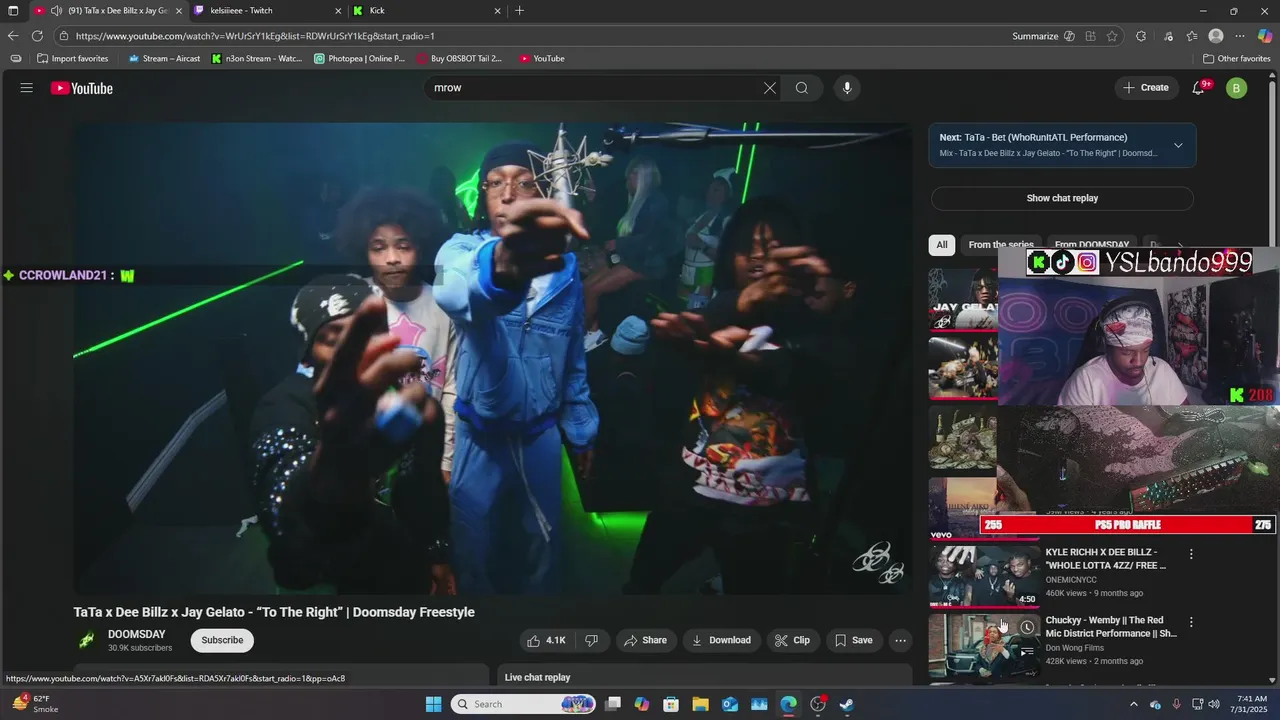Open the KYLE RICHH video thumbnail
This screenshot has height=720, width=1280.
click(984, 576)
